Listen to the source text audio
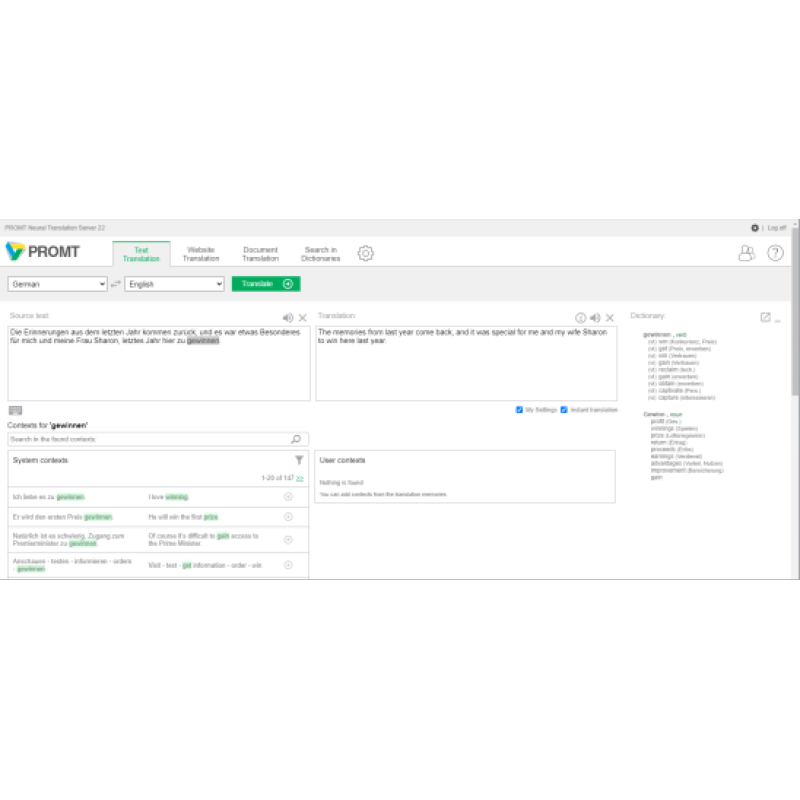Image resolution: width=800 pixels, height=800 pixels. pyautogui.click(x=288, y=318)
